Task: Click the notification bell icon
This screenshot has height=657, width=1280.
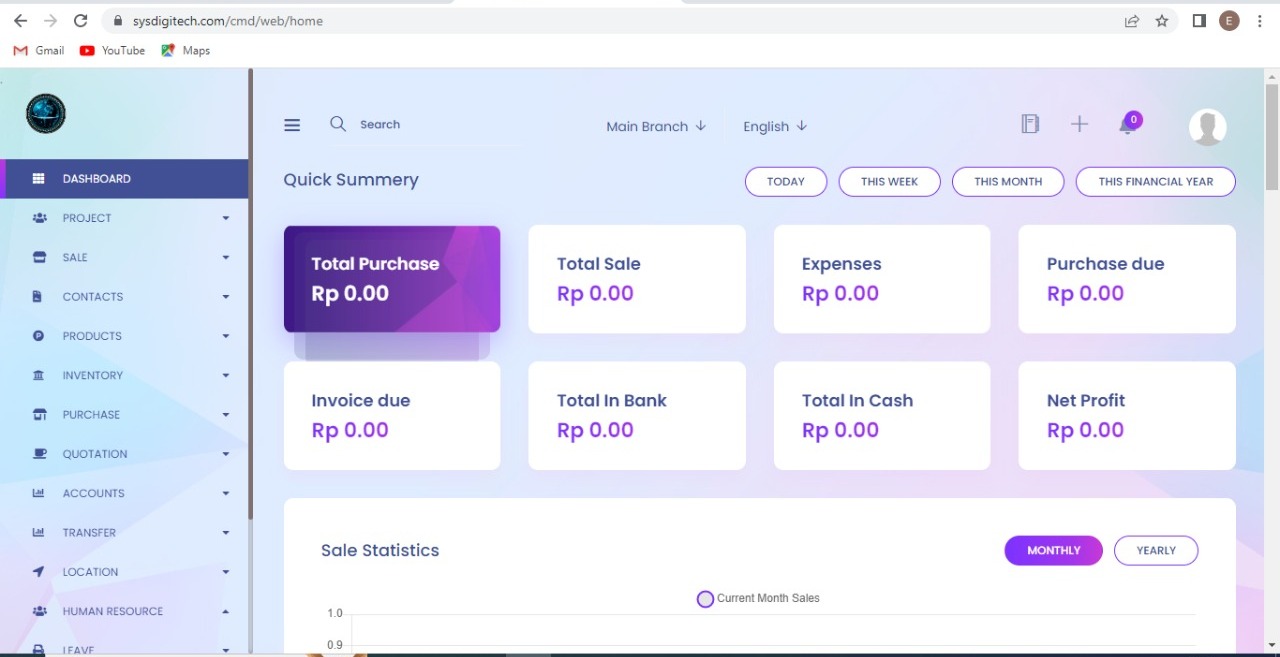Action: click(1127, 125)
